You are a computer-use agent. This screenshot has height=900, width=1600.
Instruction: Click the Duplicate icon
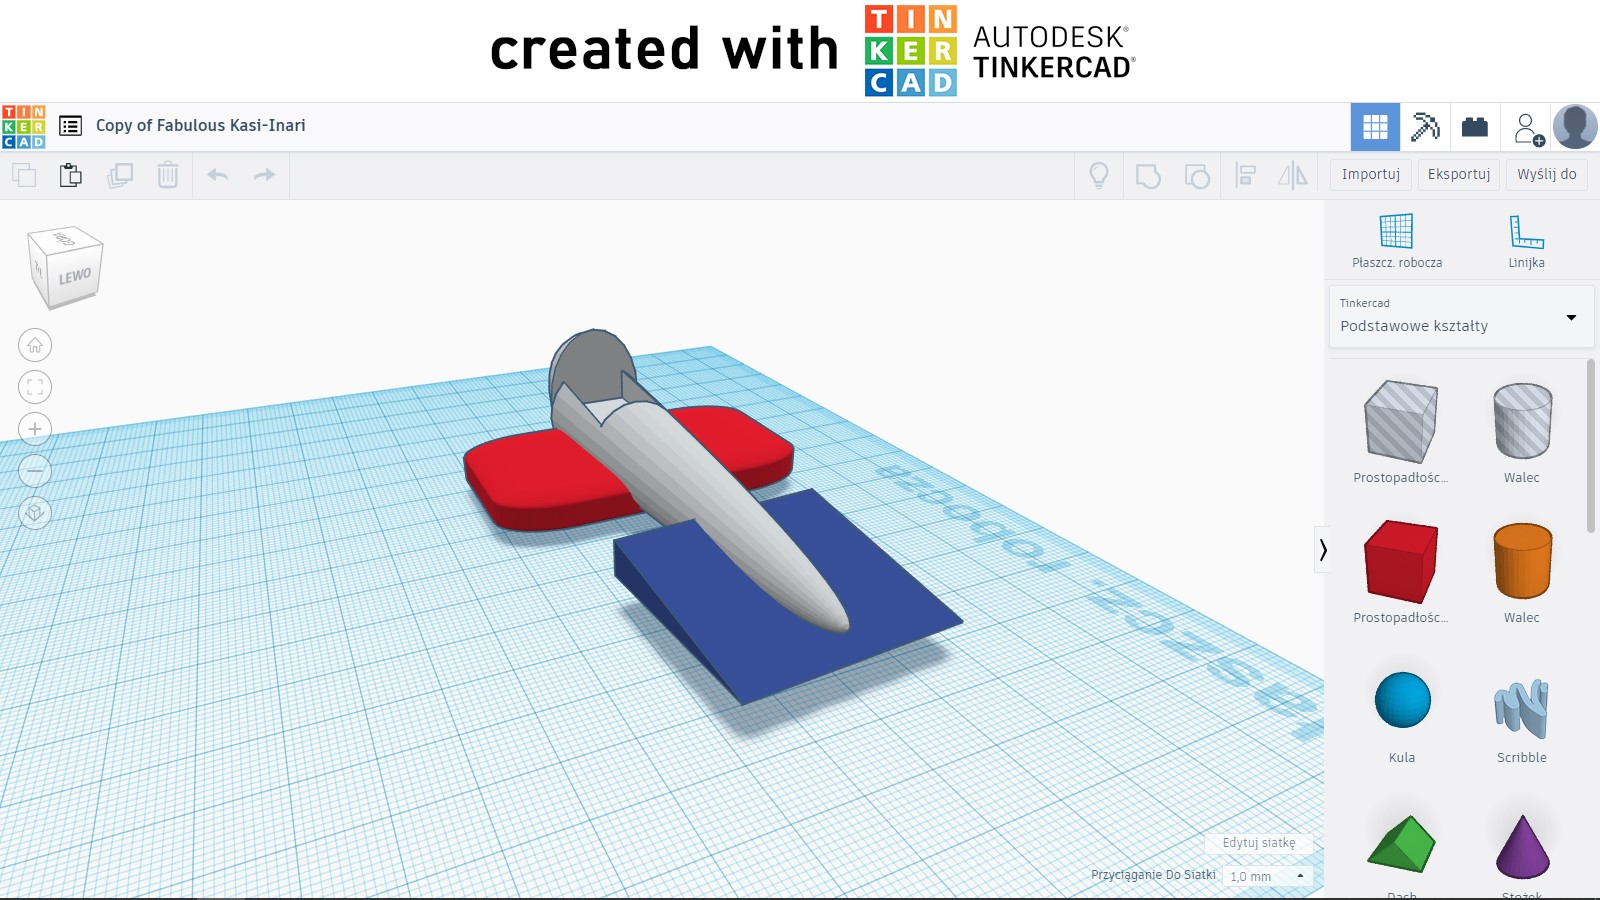point(120,175)
